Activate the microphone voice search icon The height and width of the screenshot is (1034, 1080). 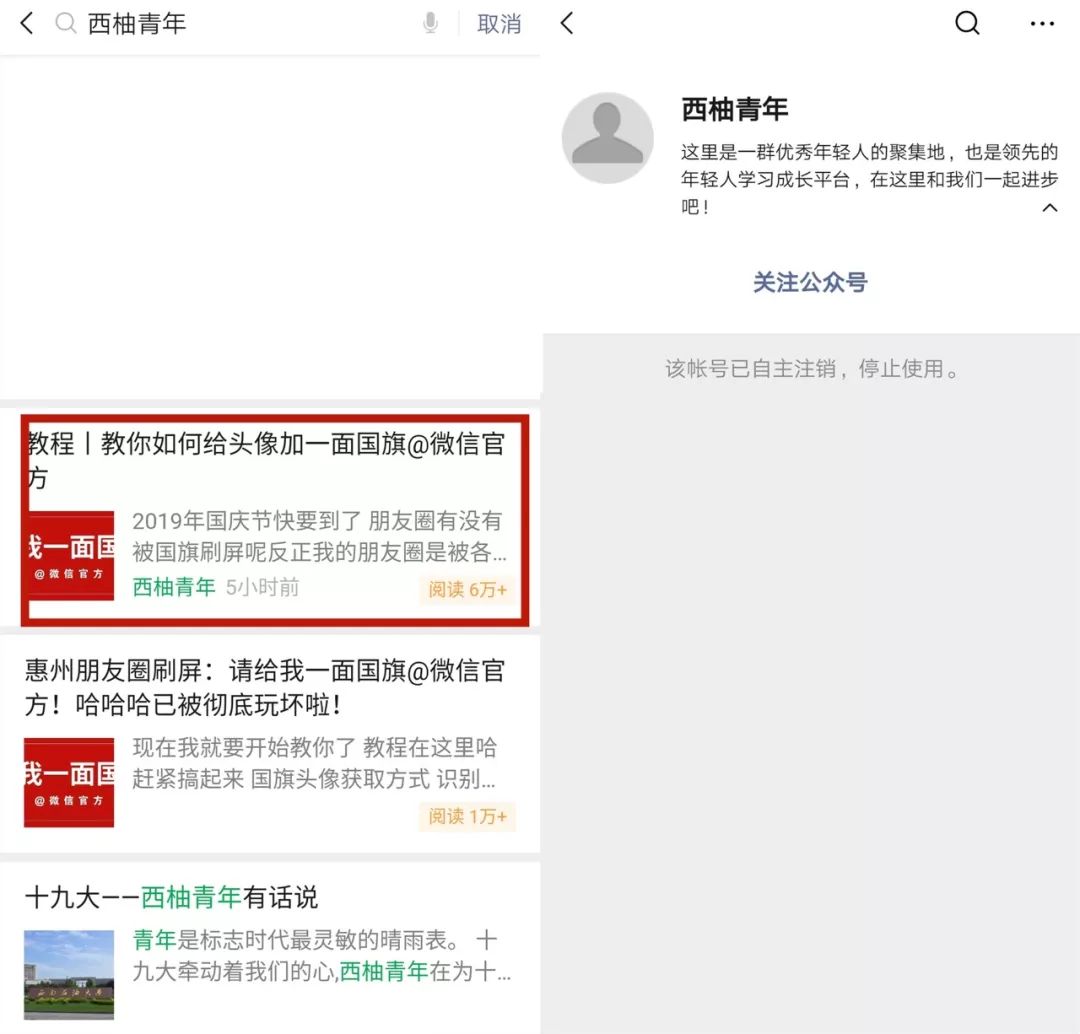(430, 23)
